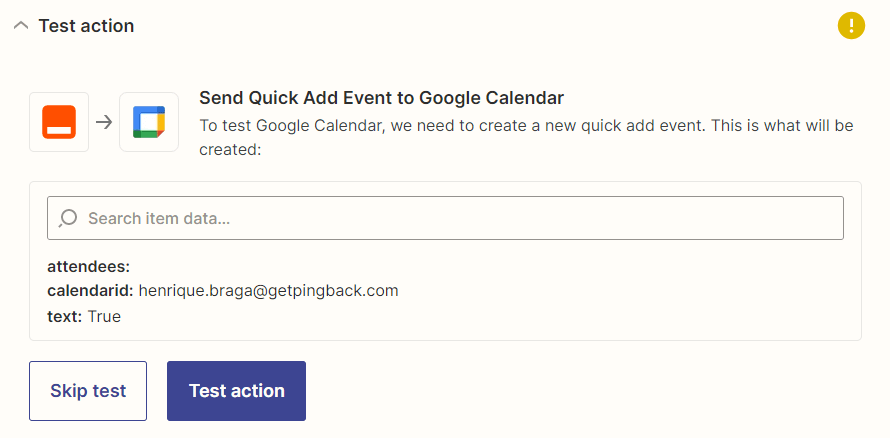Click the Test action section header title
Screen dimensions: 890x438
click(x=86, y=26)
